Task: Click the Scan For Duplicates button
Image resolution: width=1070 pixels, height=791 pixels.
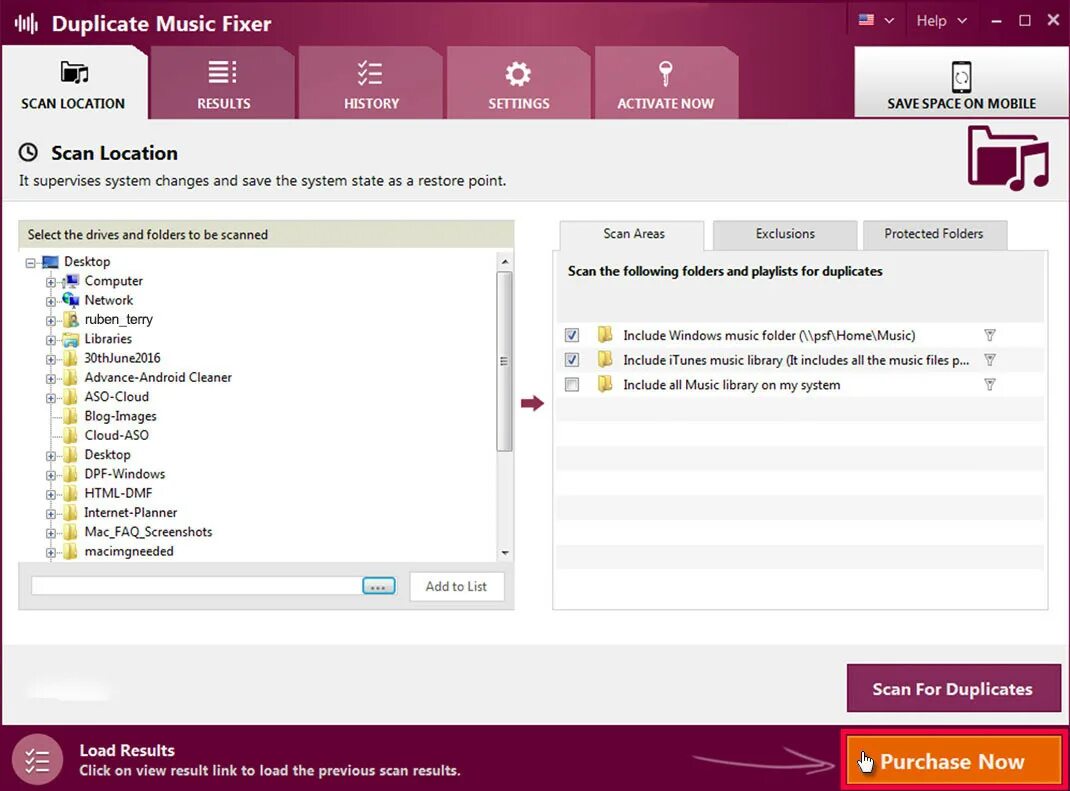Action: tap(953, 689)
